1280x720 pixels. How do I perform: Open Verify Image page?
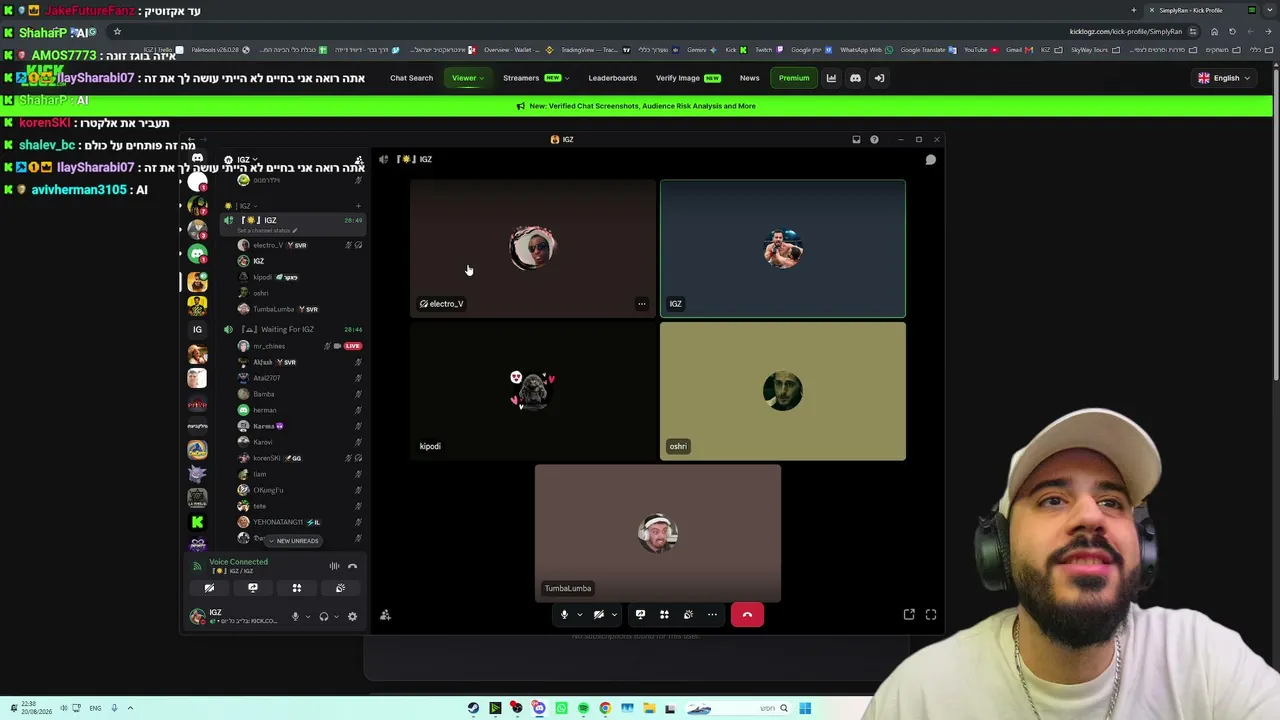click(x=688, y=78)
